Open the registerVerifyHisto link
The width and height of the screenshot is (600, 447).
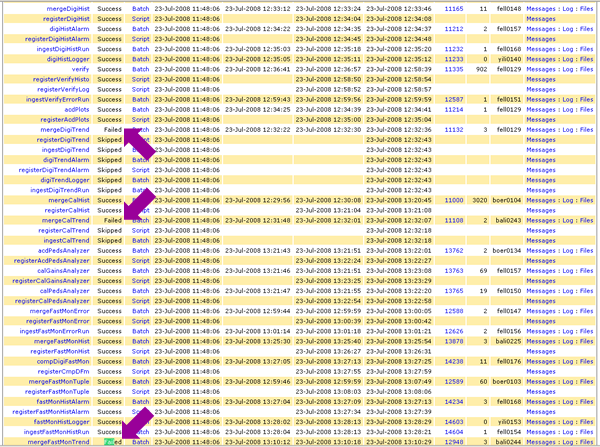tap(61, 79)
